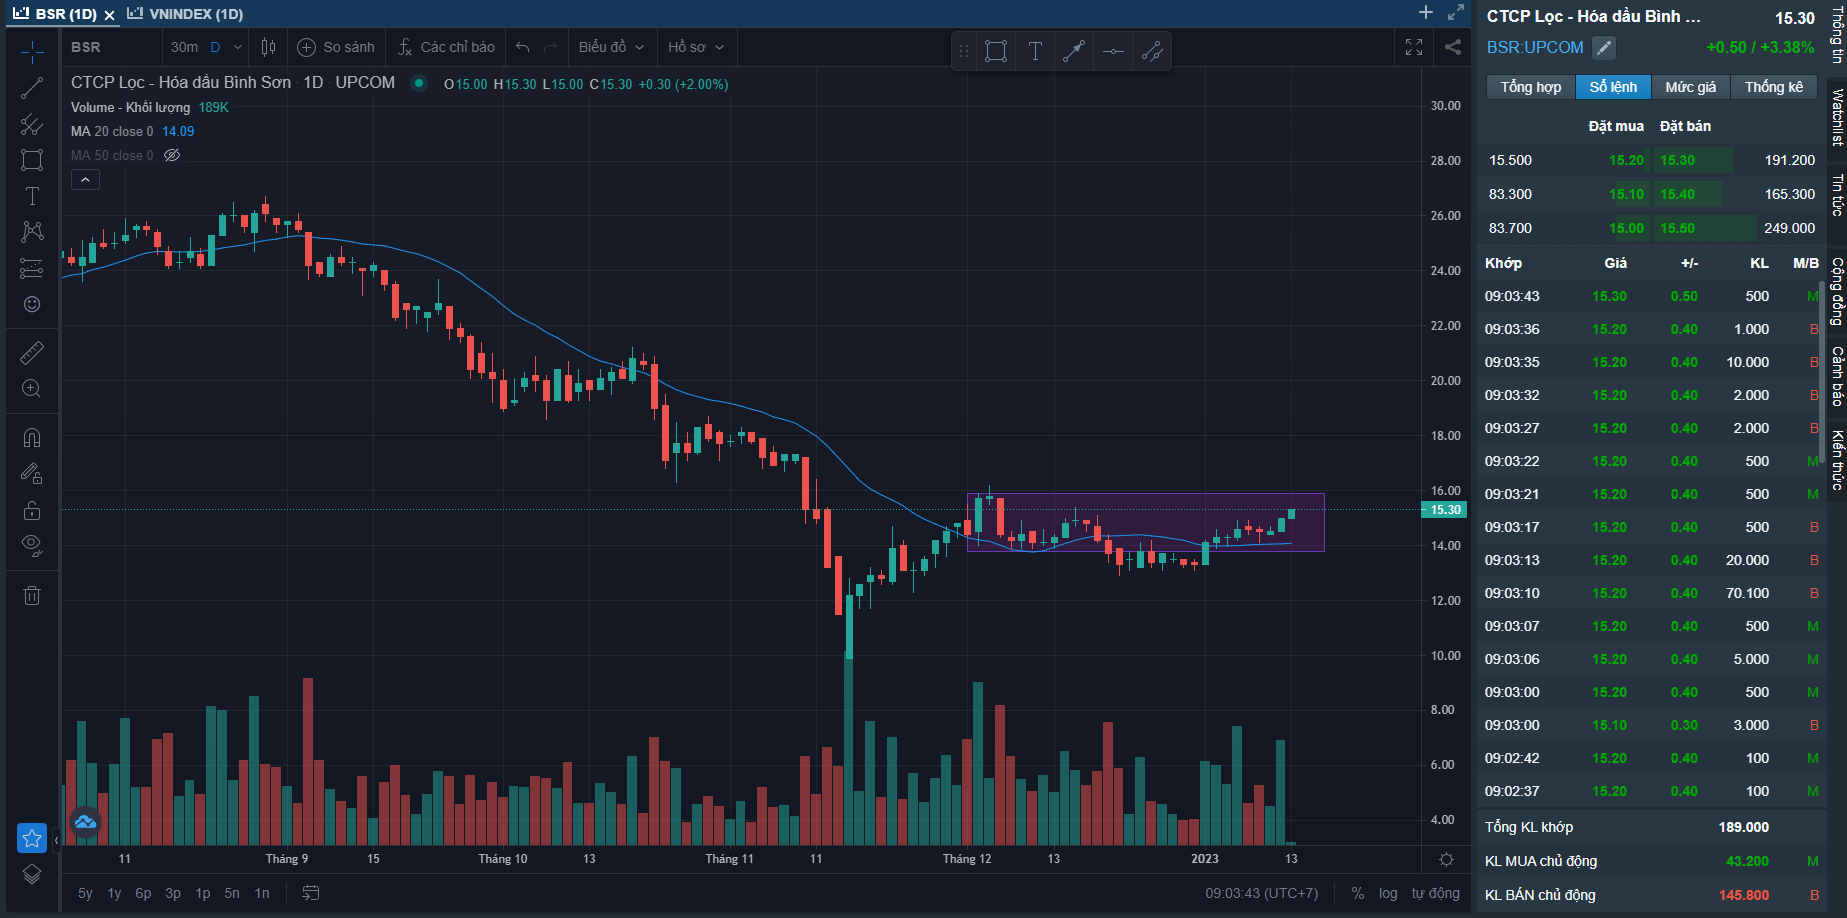Select the ruler measure tool
This screenshot has width=1847, height=918.
(x=32, y=353)
